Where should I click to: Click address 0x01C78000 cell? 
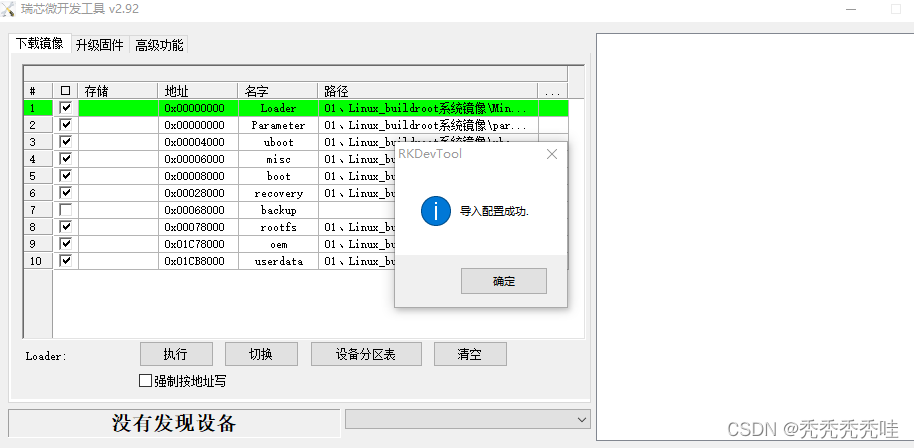(x=198, y=244)
